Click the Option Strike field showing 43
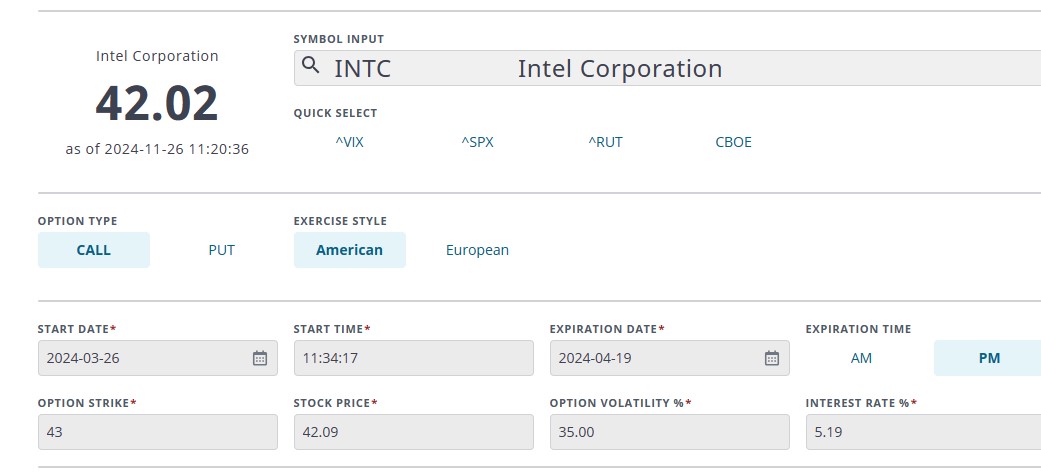 (157, 432)
